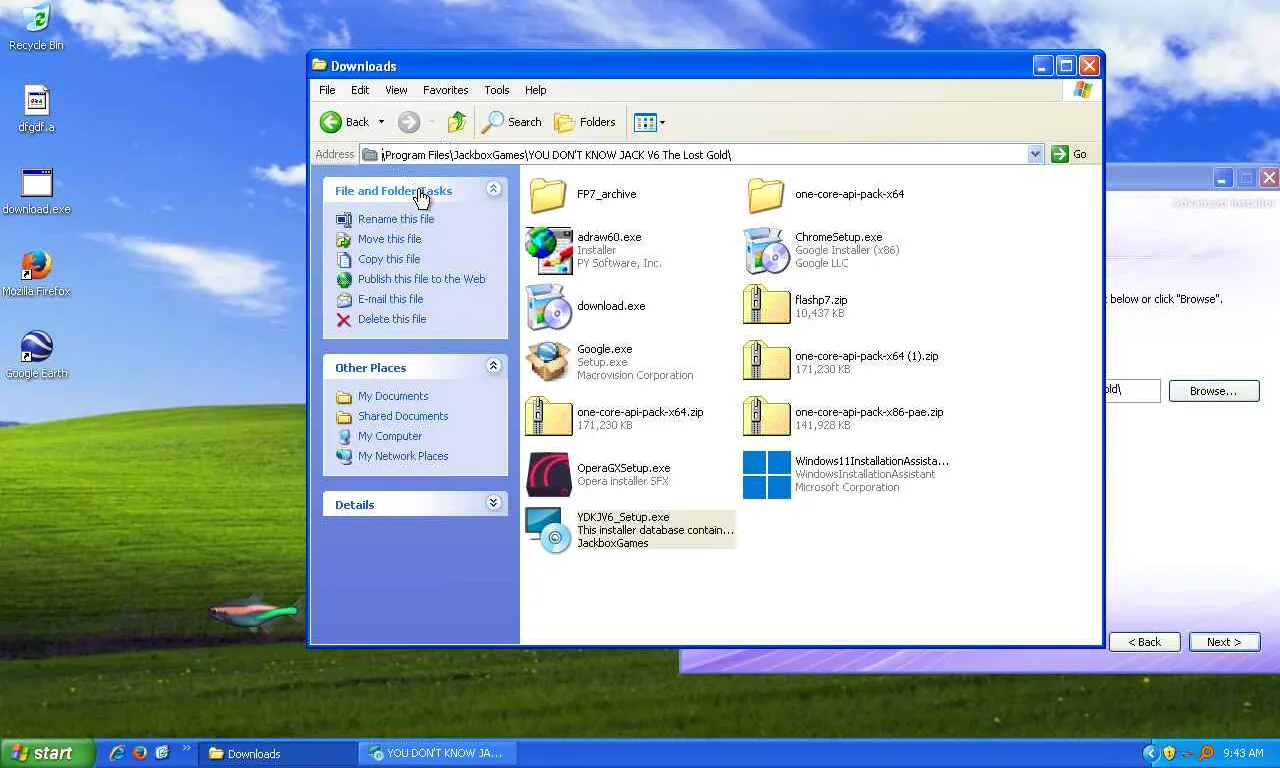Open the View menu
This screenshot has width=1280, height=768.
tap(396, 90)
